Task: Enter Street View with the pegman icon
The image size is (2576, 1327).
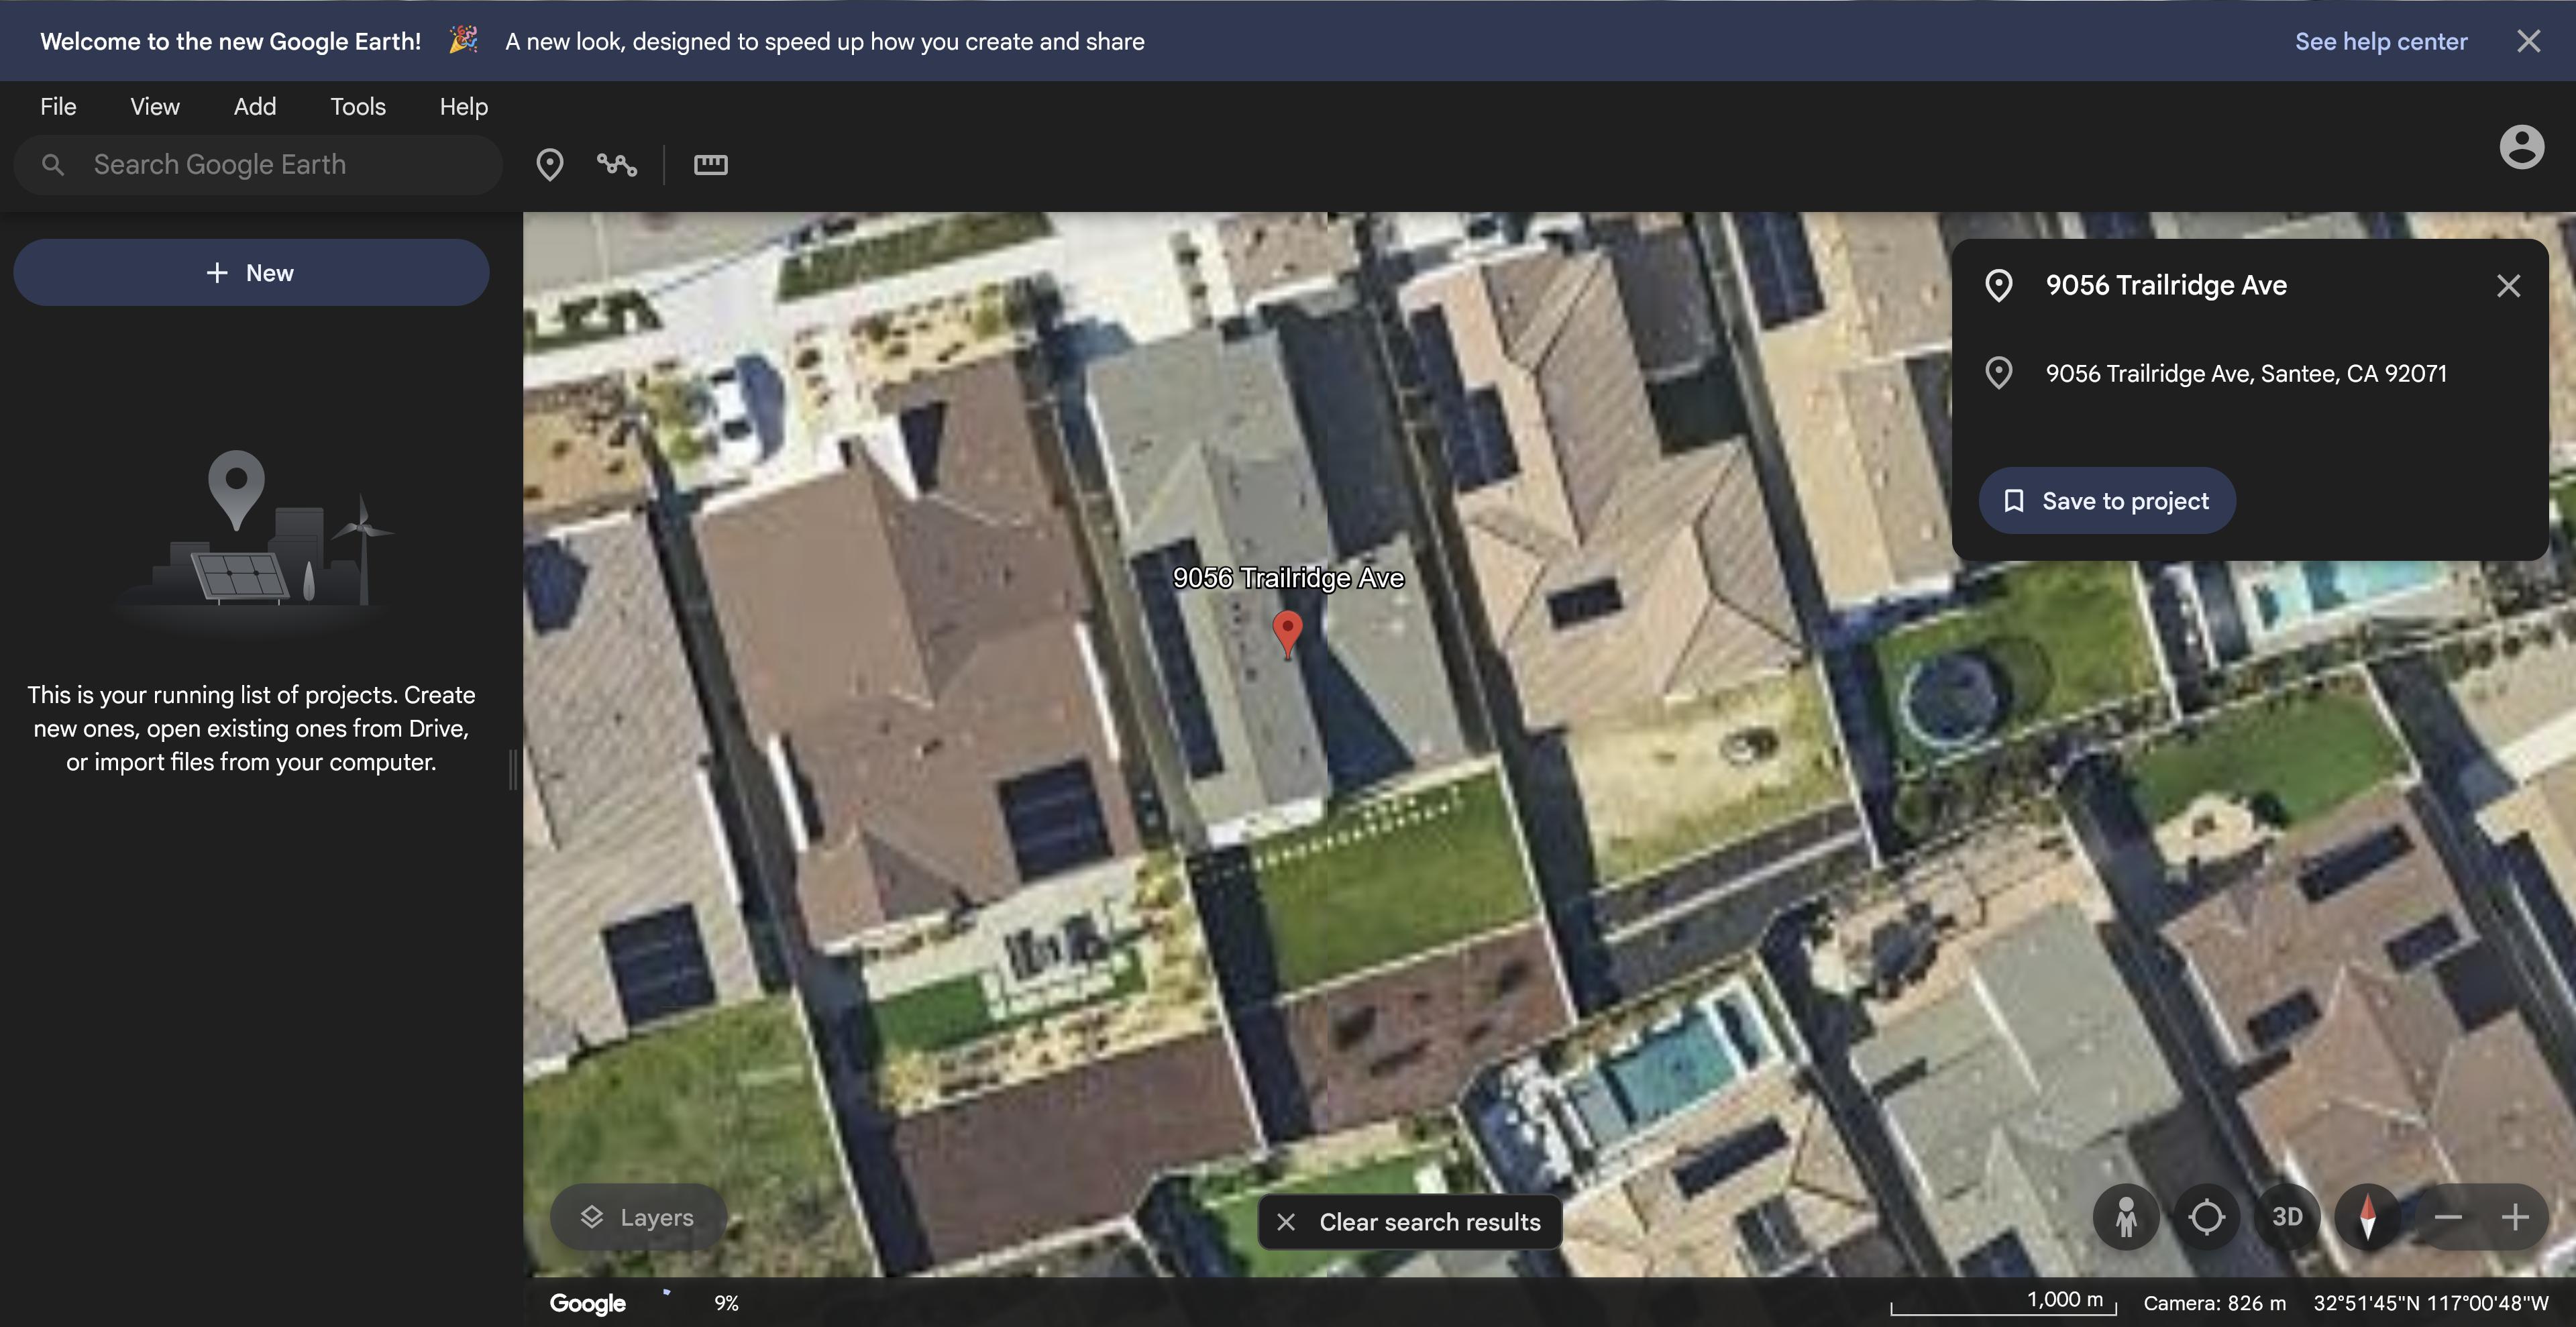Action: click(2126, 1217)
